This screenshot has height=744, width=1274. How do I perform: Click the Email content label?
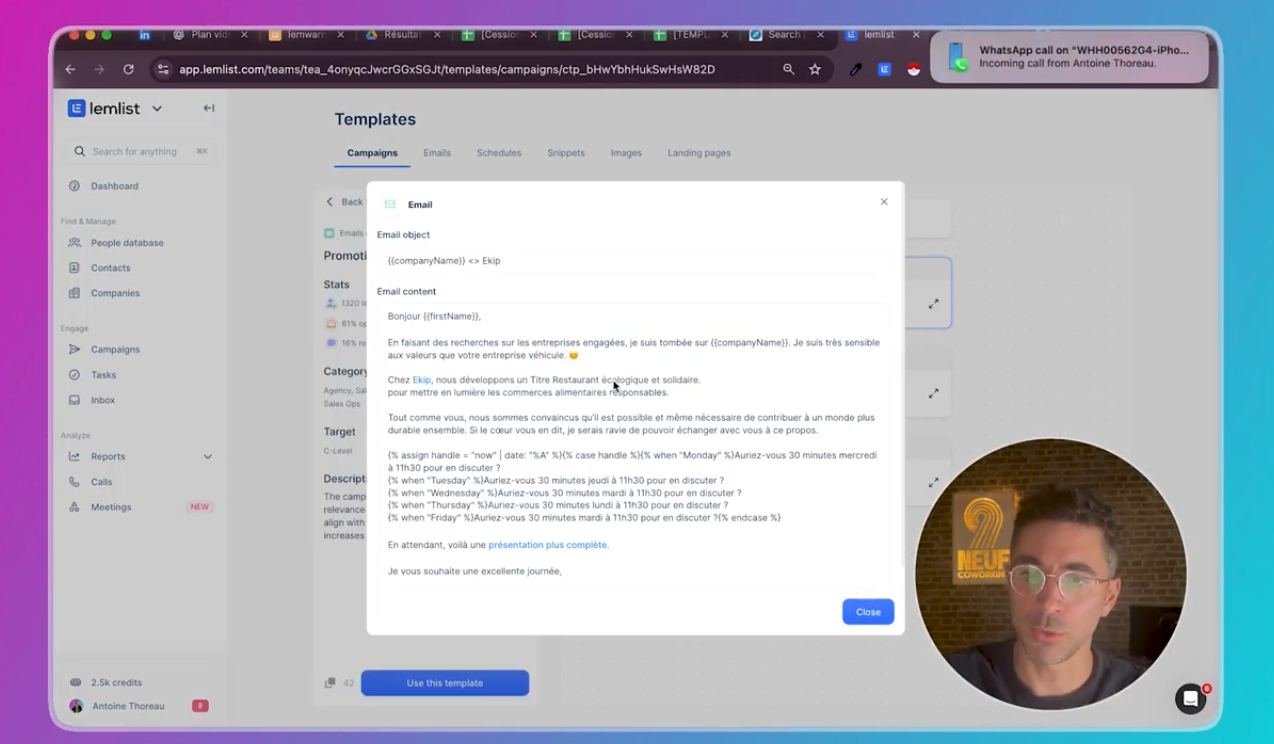tap(406, 292)
